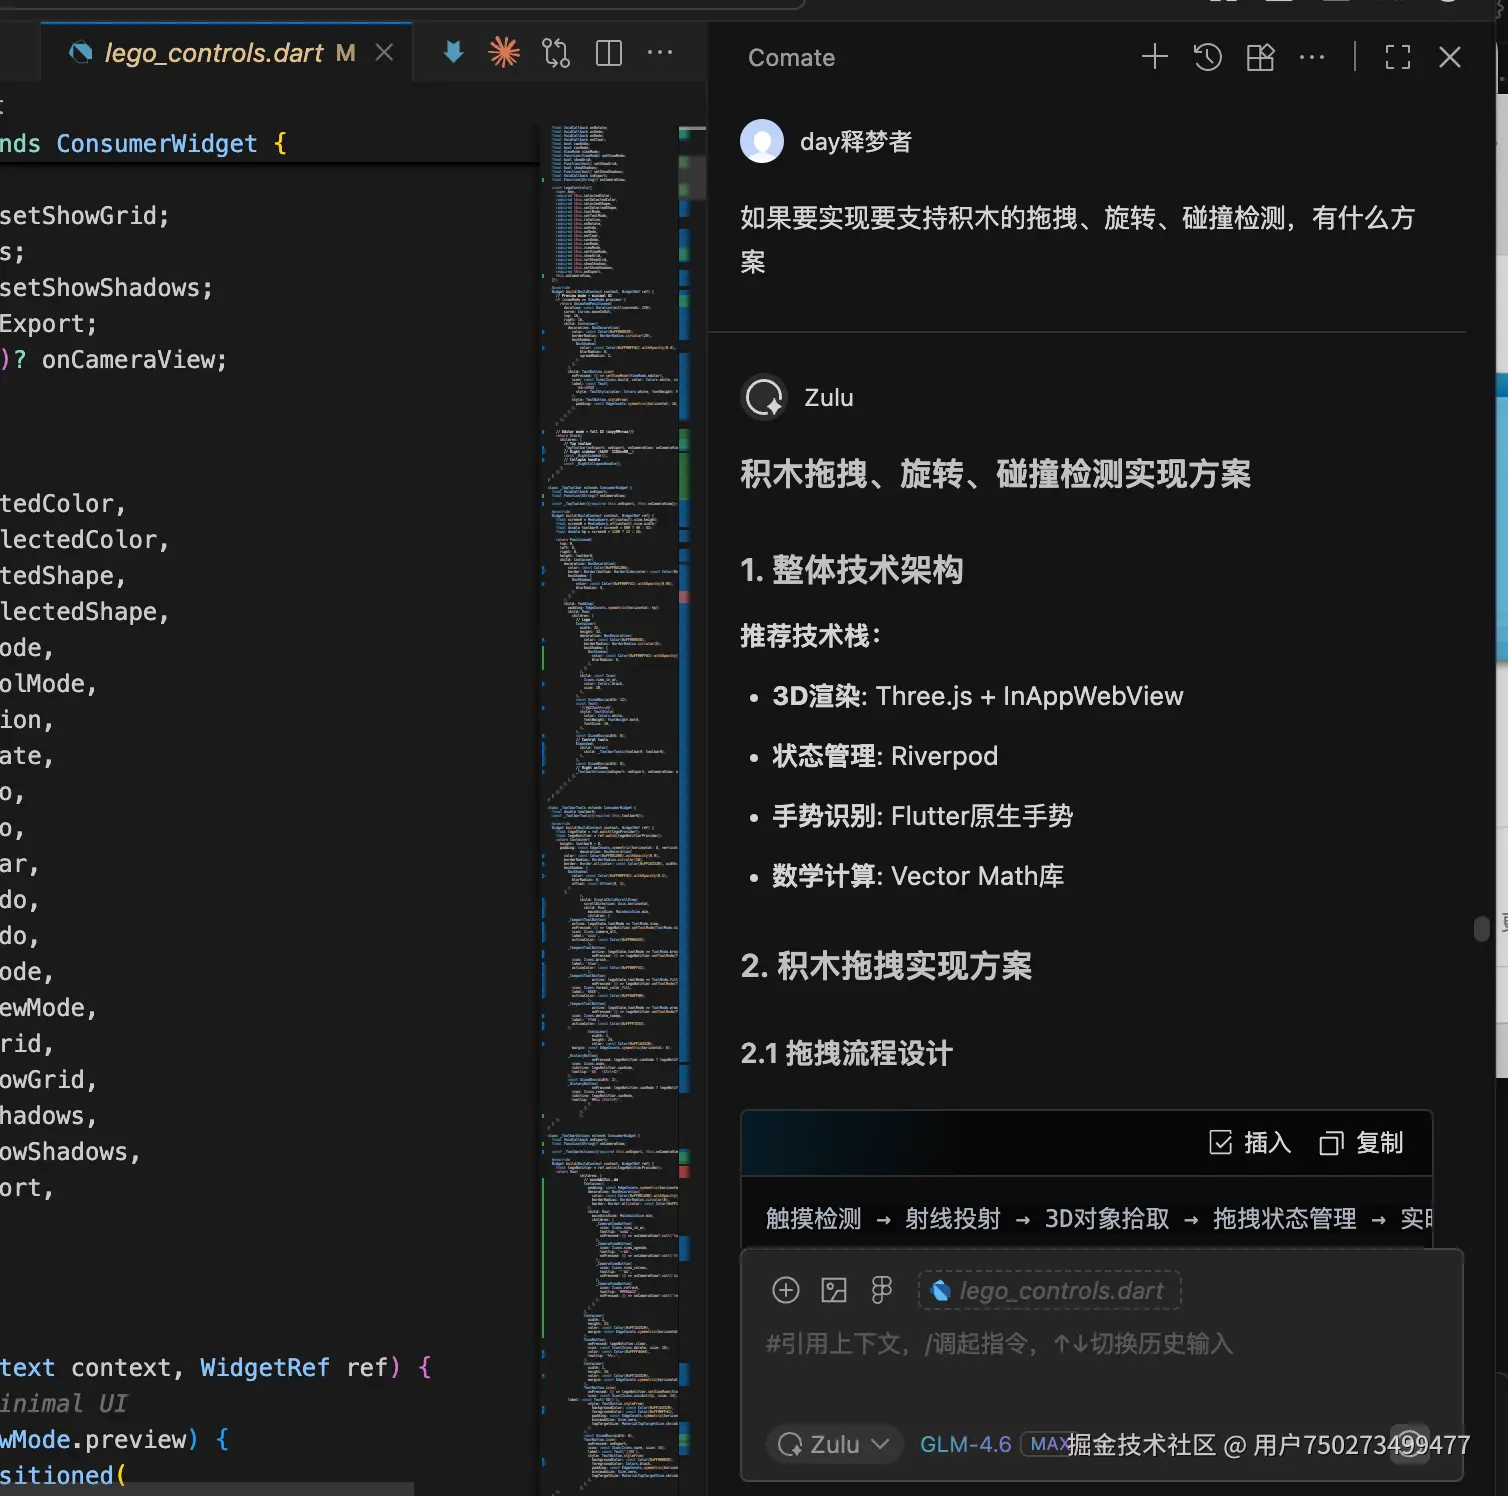Open GLM-4.6 model selector

click(x=964, y=1444)
